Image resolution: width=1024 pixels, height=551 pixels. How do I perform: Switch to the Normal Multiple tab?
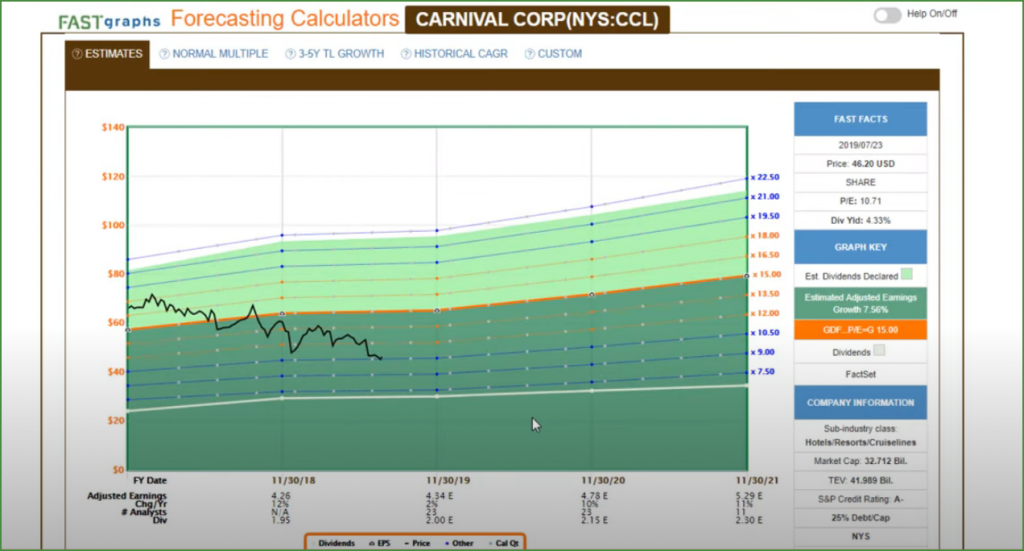pyautogui.click(x=219, y=54)
